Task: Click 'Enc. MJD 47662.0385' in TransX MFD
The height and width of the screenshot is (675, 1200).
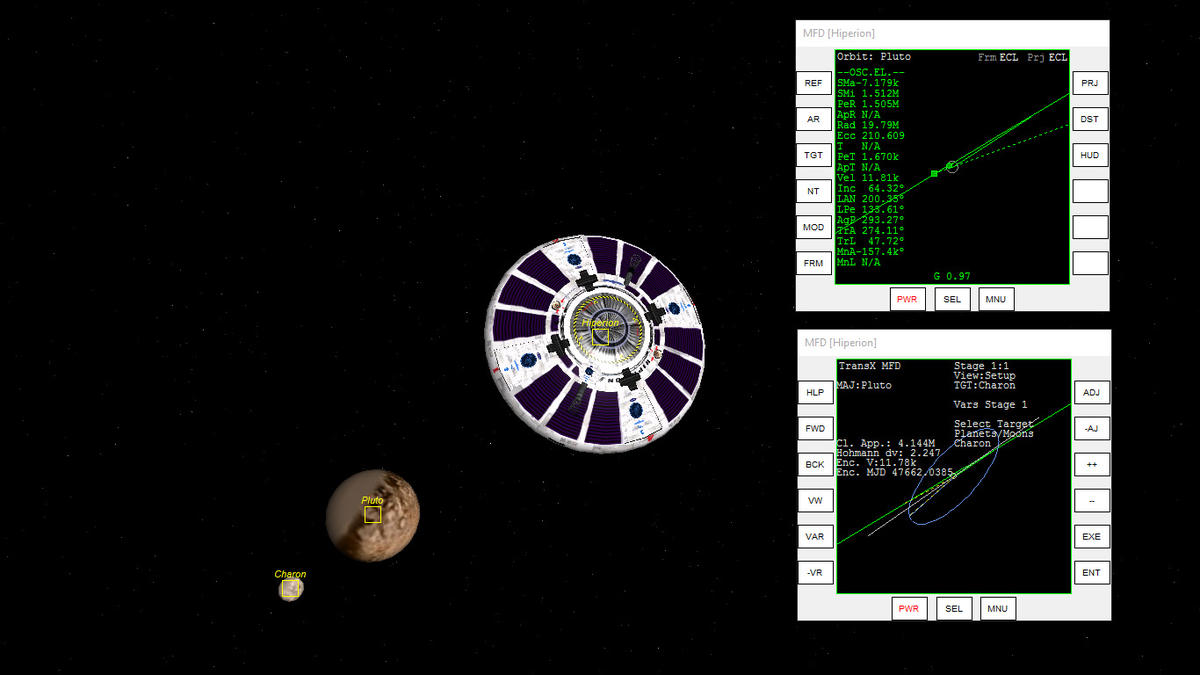Action: pos(895,472)
